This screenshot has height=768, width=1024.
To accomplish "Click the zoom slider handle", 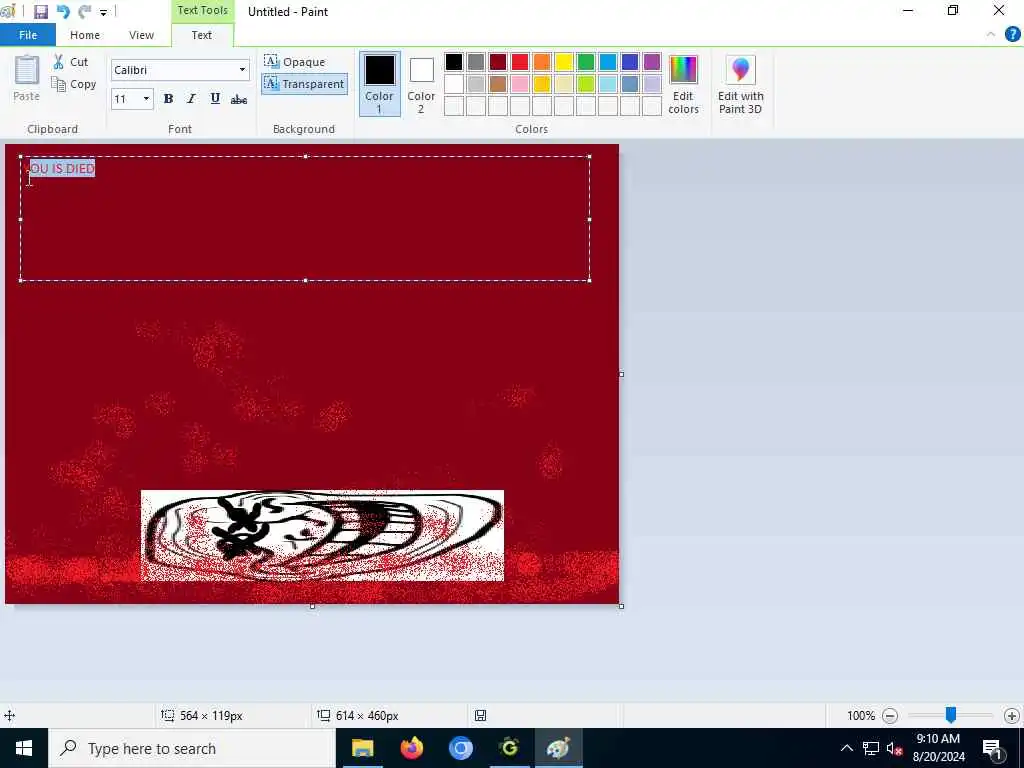I will 951,716.
